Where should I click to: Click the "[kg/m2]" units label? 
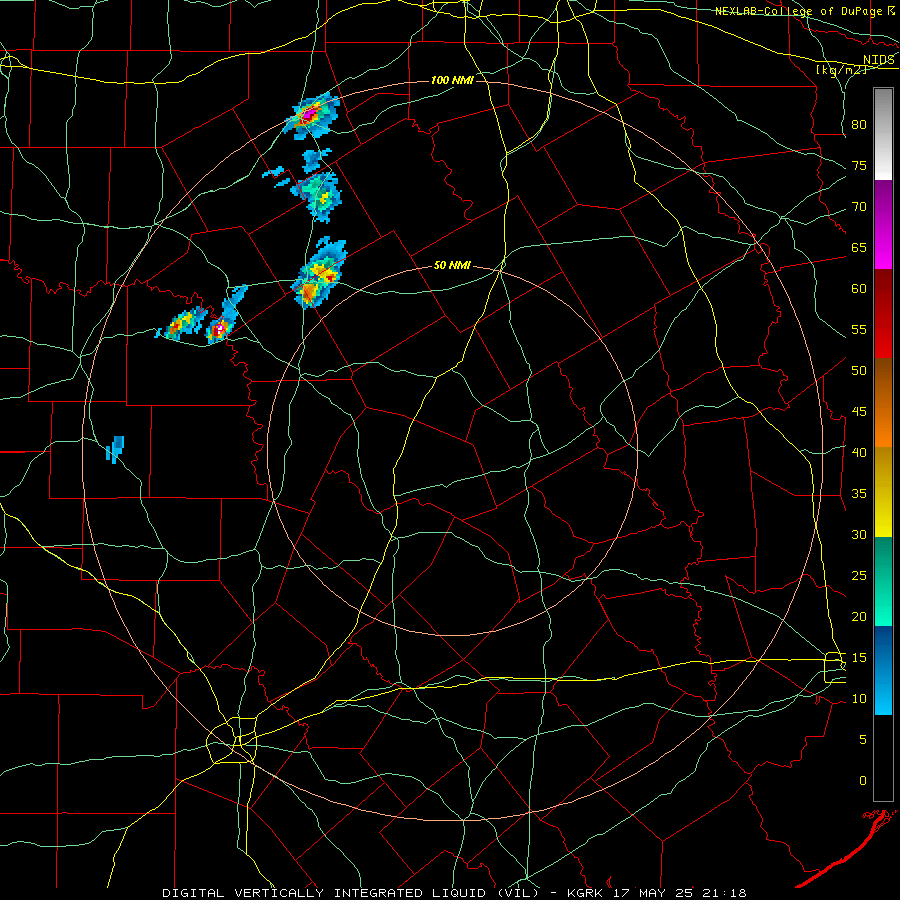pos(841,69)
